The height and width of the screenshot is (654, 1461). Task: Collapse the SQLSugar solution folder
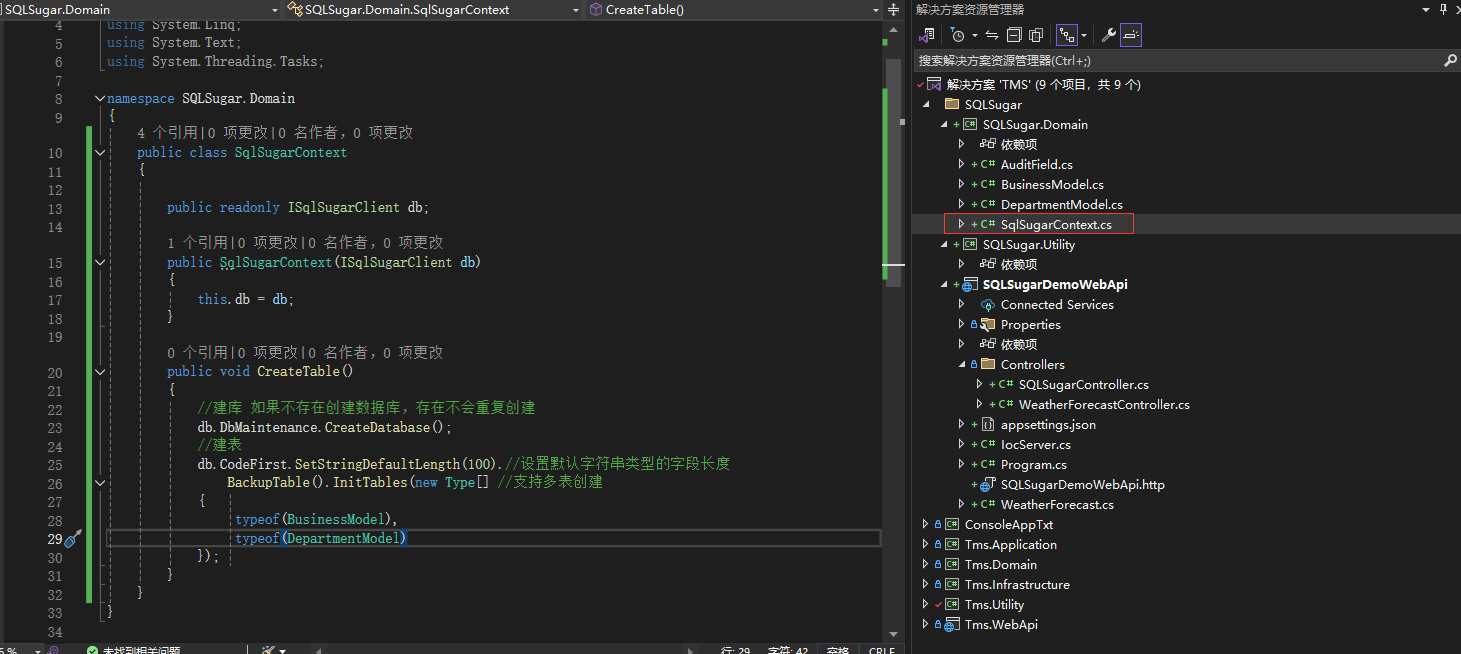pos(925,105)
